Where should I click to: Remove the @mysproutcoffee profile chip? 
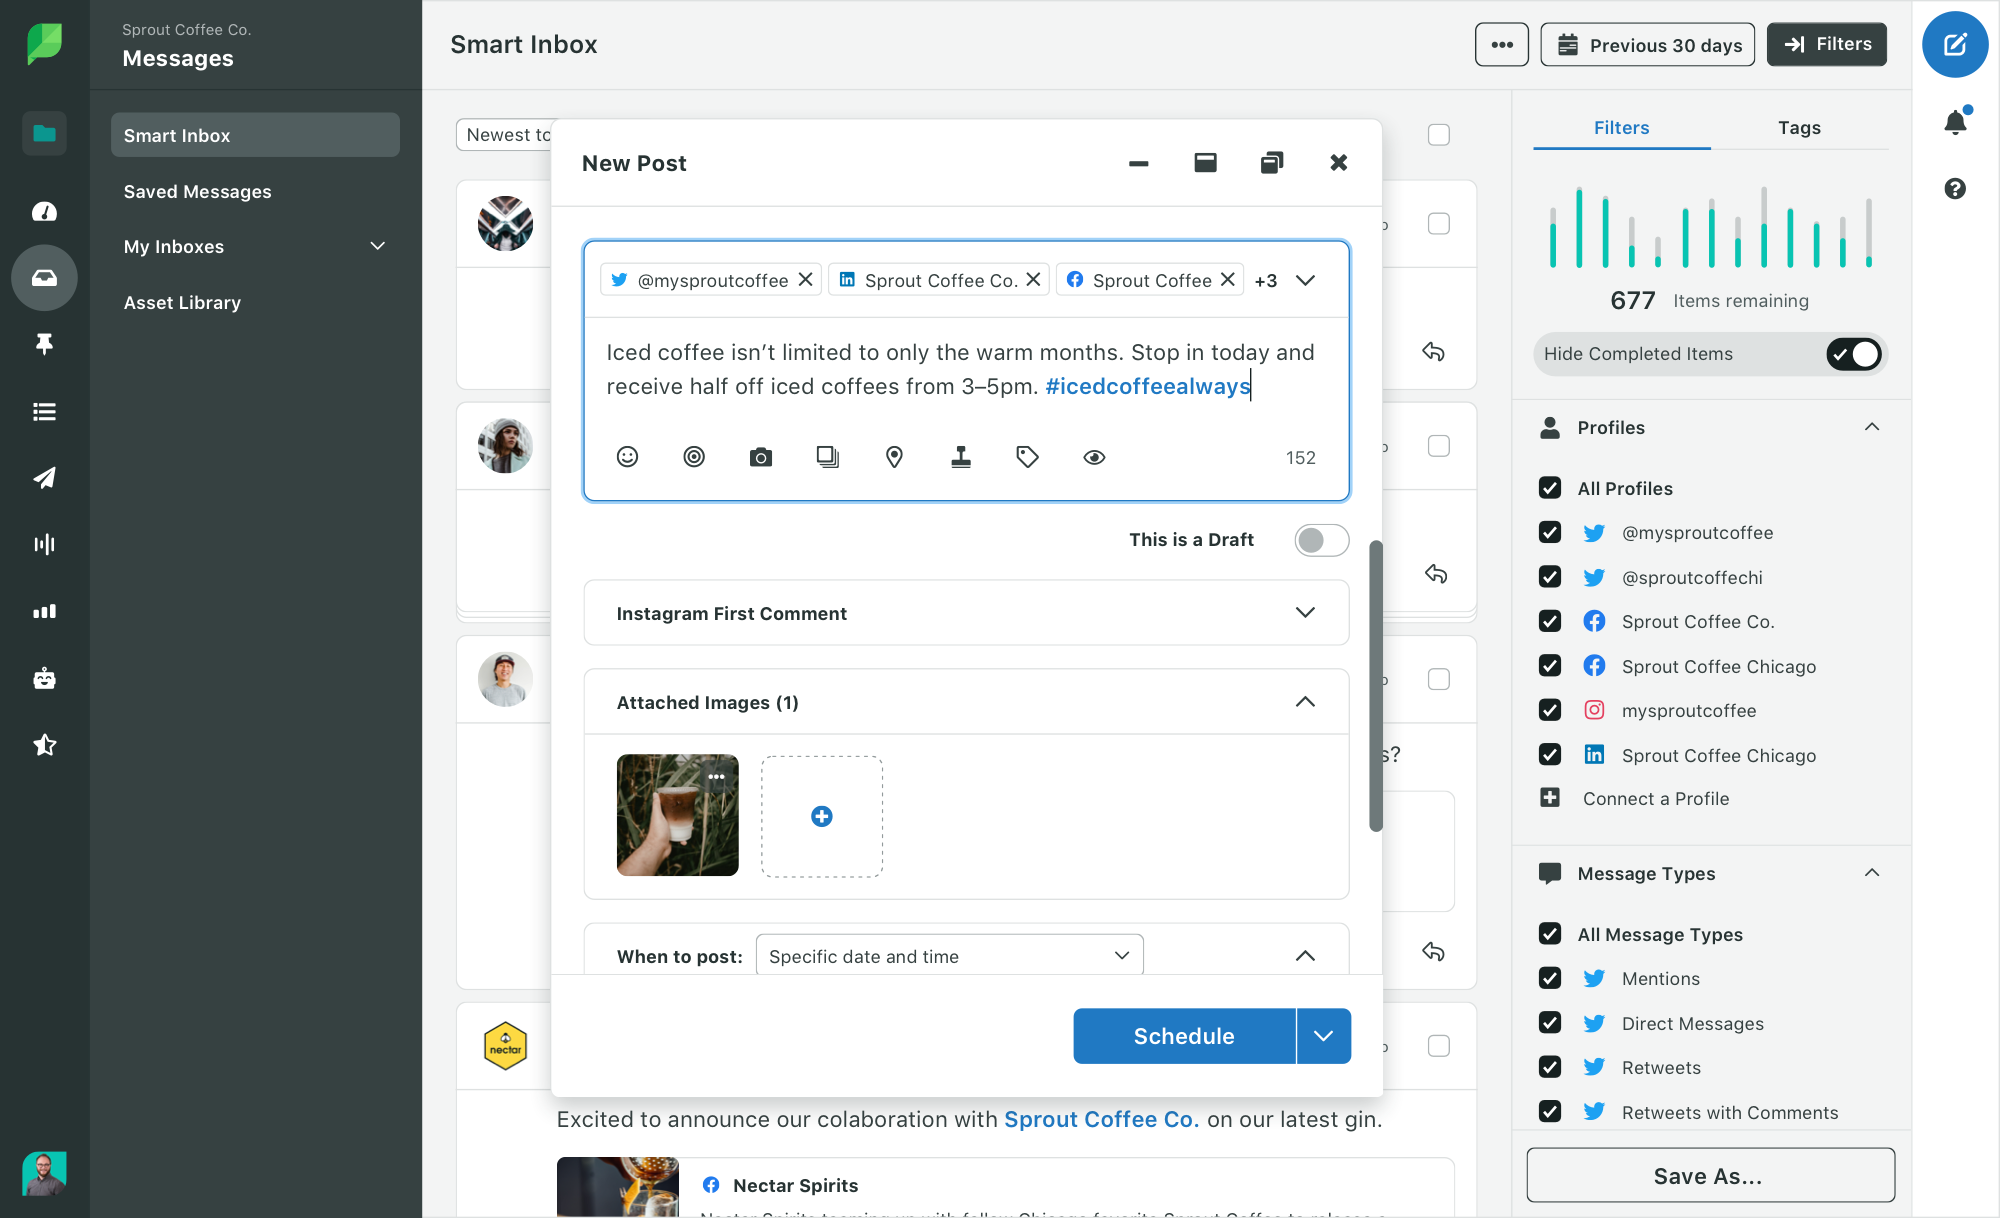click(806, 280)
